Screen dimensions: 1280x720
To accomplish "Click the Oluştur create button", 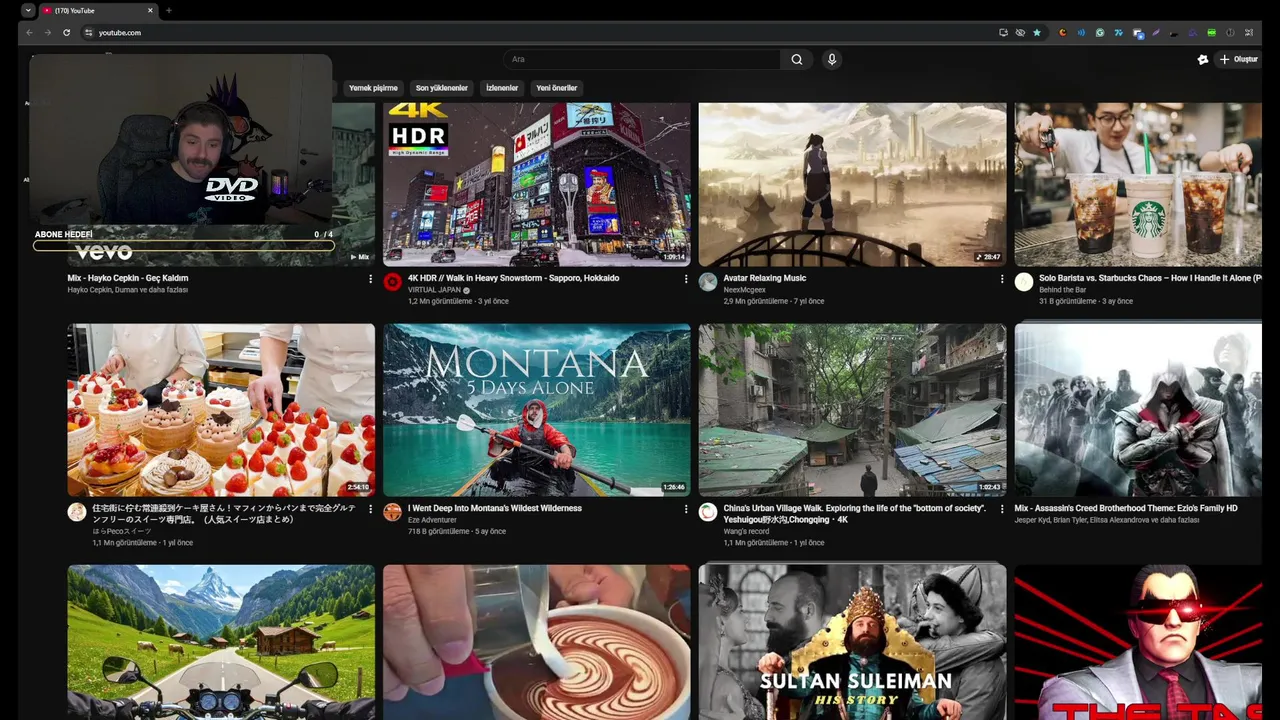I will click(x=1238, y=59).
